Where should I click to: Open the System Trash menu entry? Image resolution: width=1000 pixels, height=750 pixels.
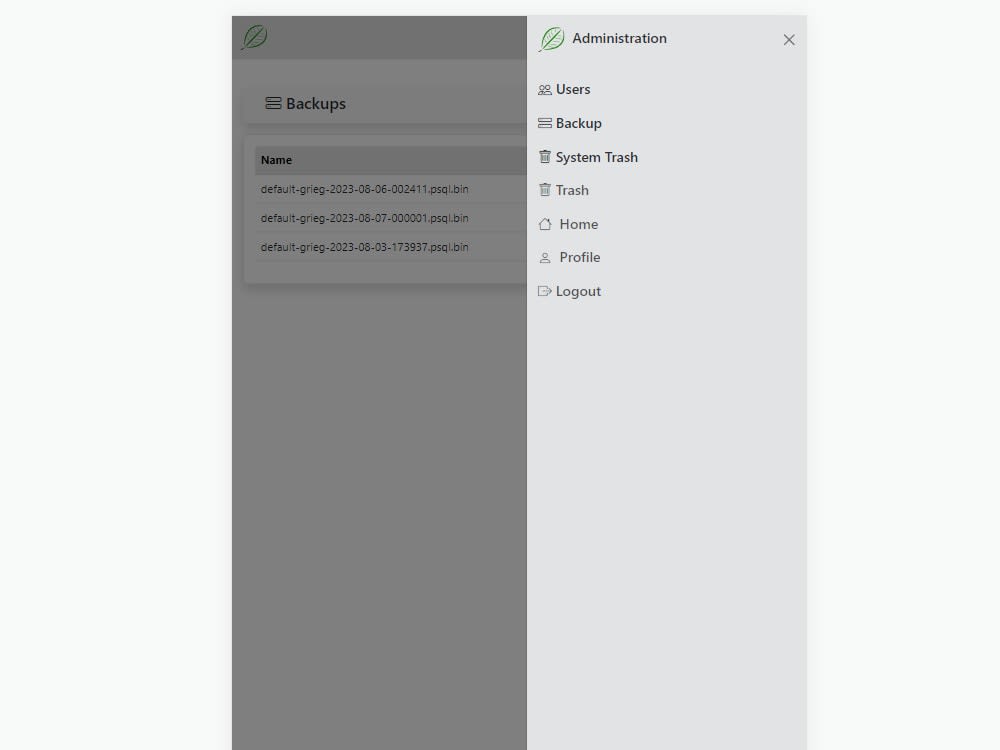(596, 157)
